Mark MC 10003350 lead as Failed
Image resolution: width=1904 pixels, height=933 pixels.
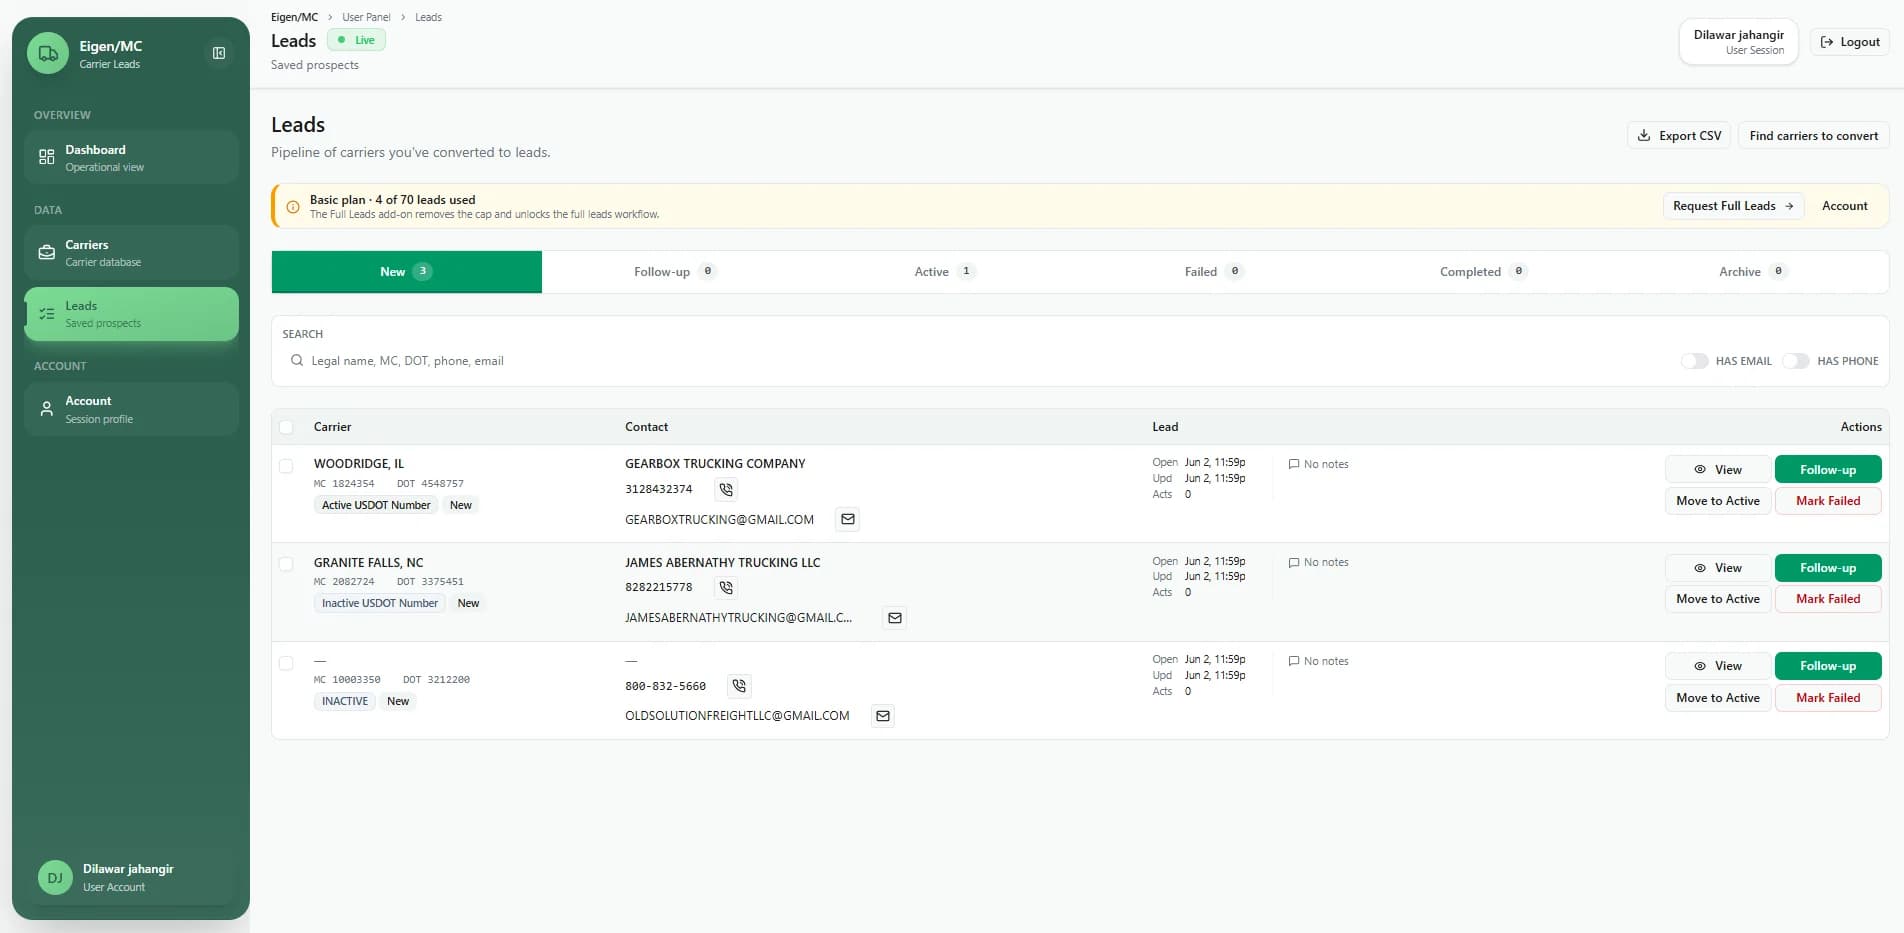1827,698
